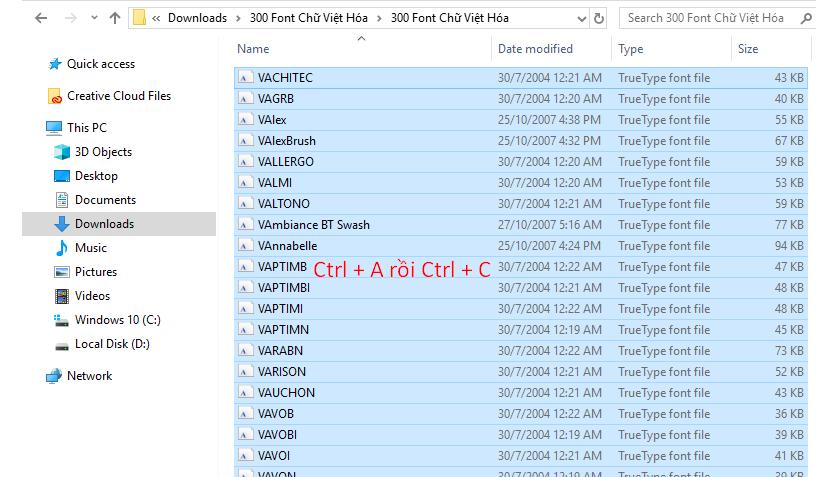Image resolution: width=816 pixels, height=477 pixels.
Task: Click the font icon beside VAnnabelle
Action: click(x=245, y=246)
